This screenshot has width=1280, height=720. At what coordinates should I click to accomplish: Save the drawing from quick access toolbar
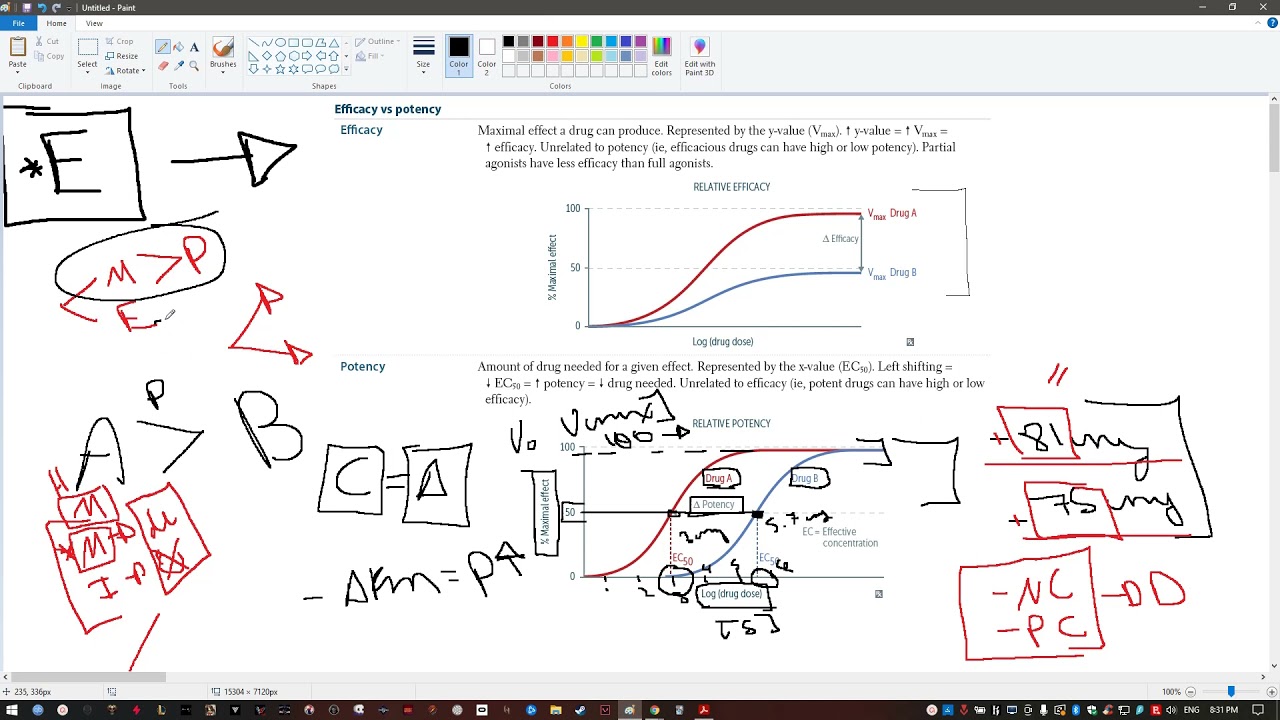[x=27, y=7]
